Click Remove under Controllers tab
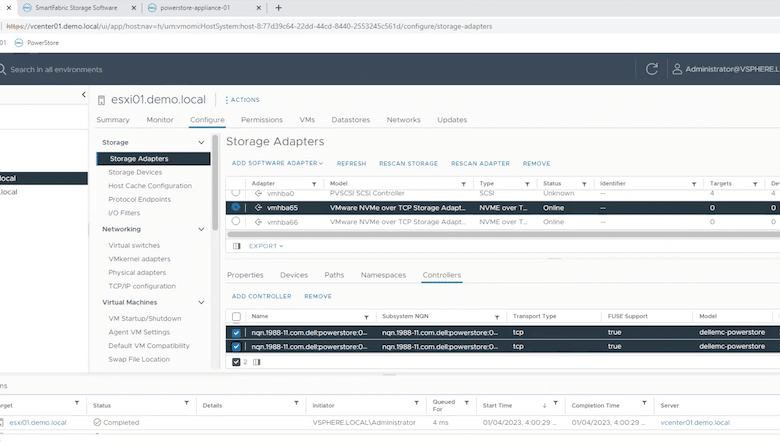 click(318, 296)
